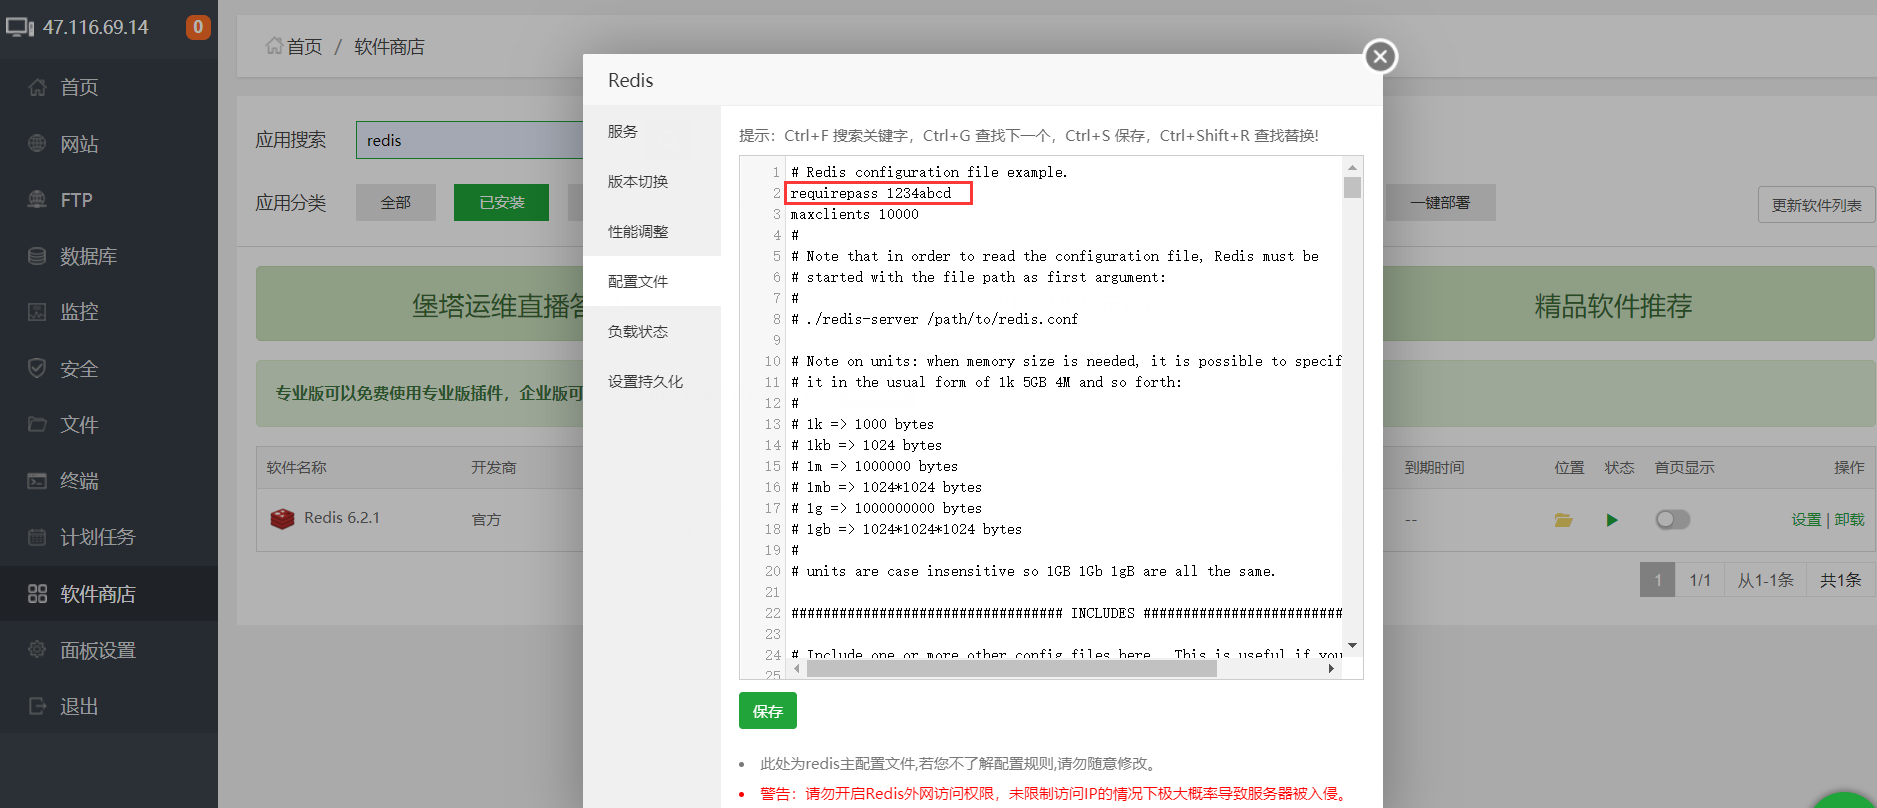This screenshot has height=808, width=1877.
Task: Click the 应用搜索 input containing redis
Action: (x=470, y=140)
